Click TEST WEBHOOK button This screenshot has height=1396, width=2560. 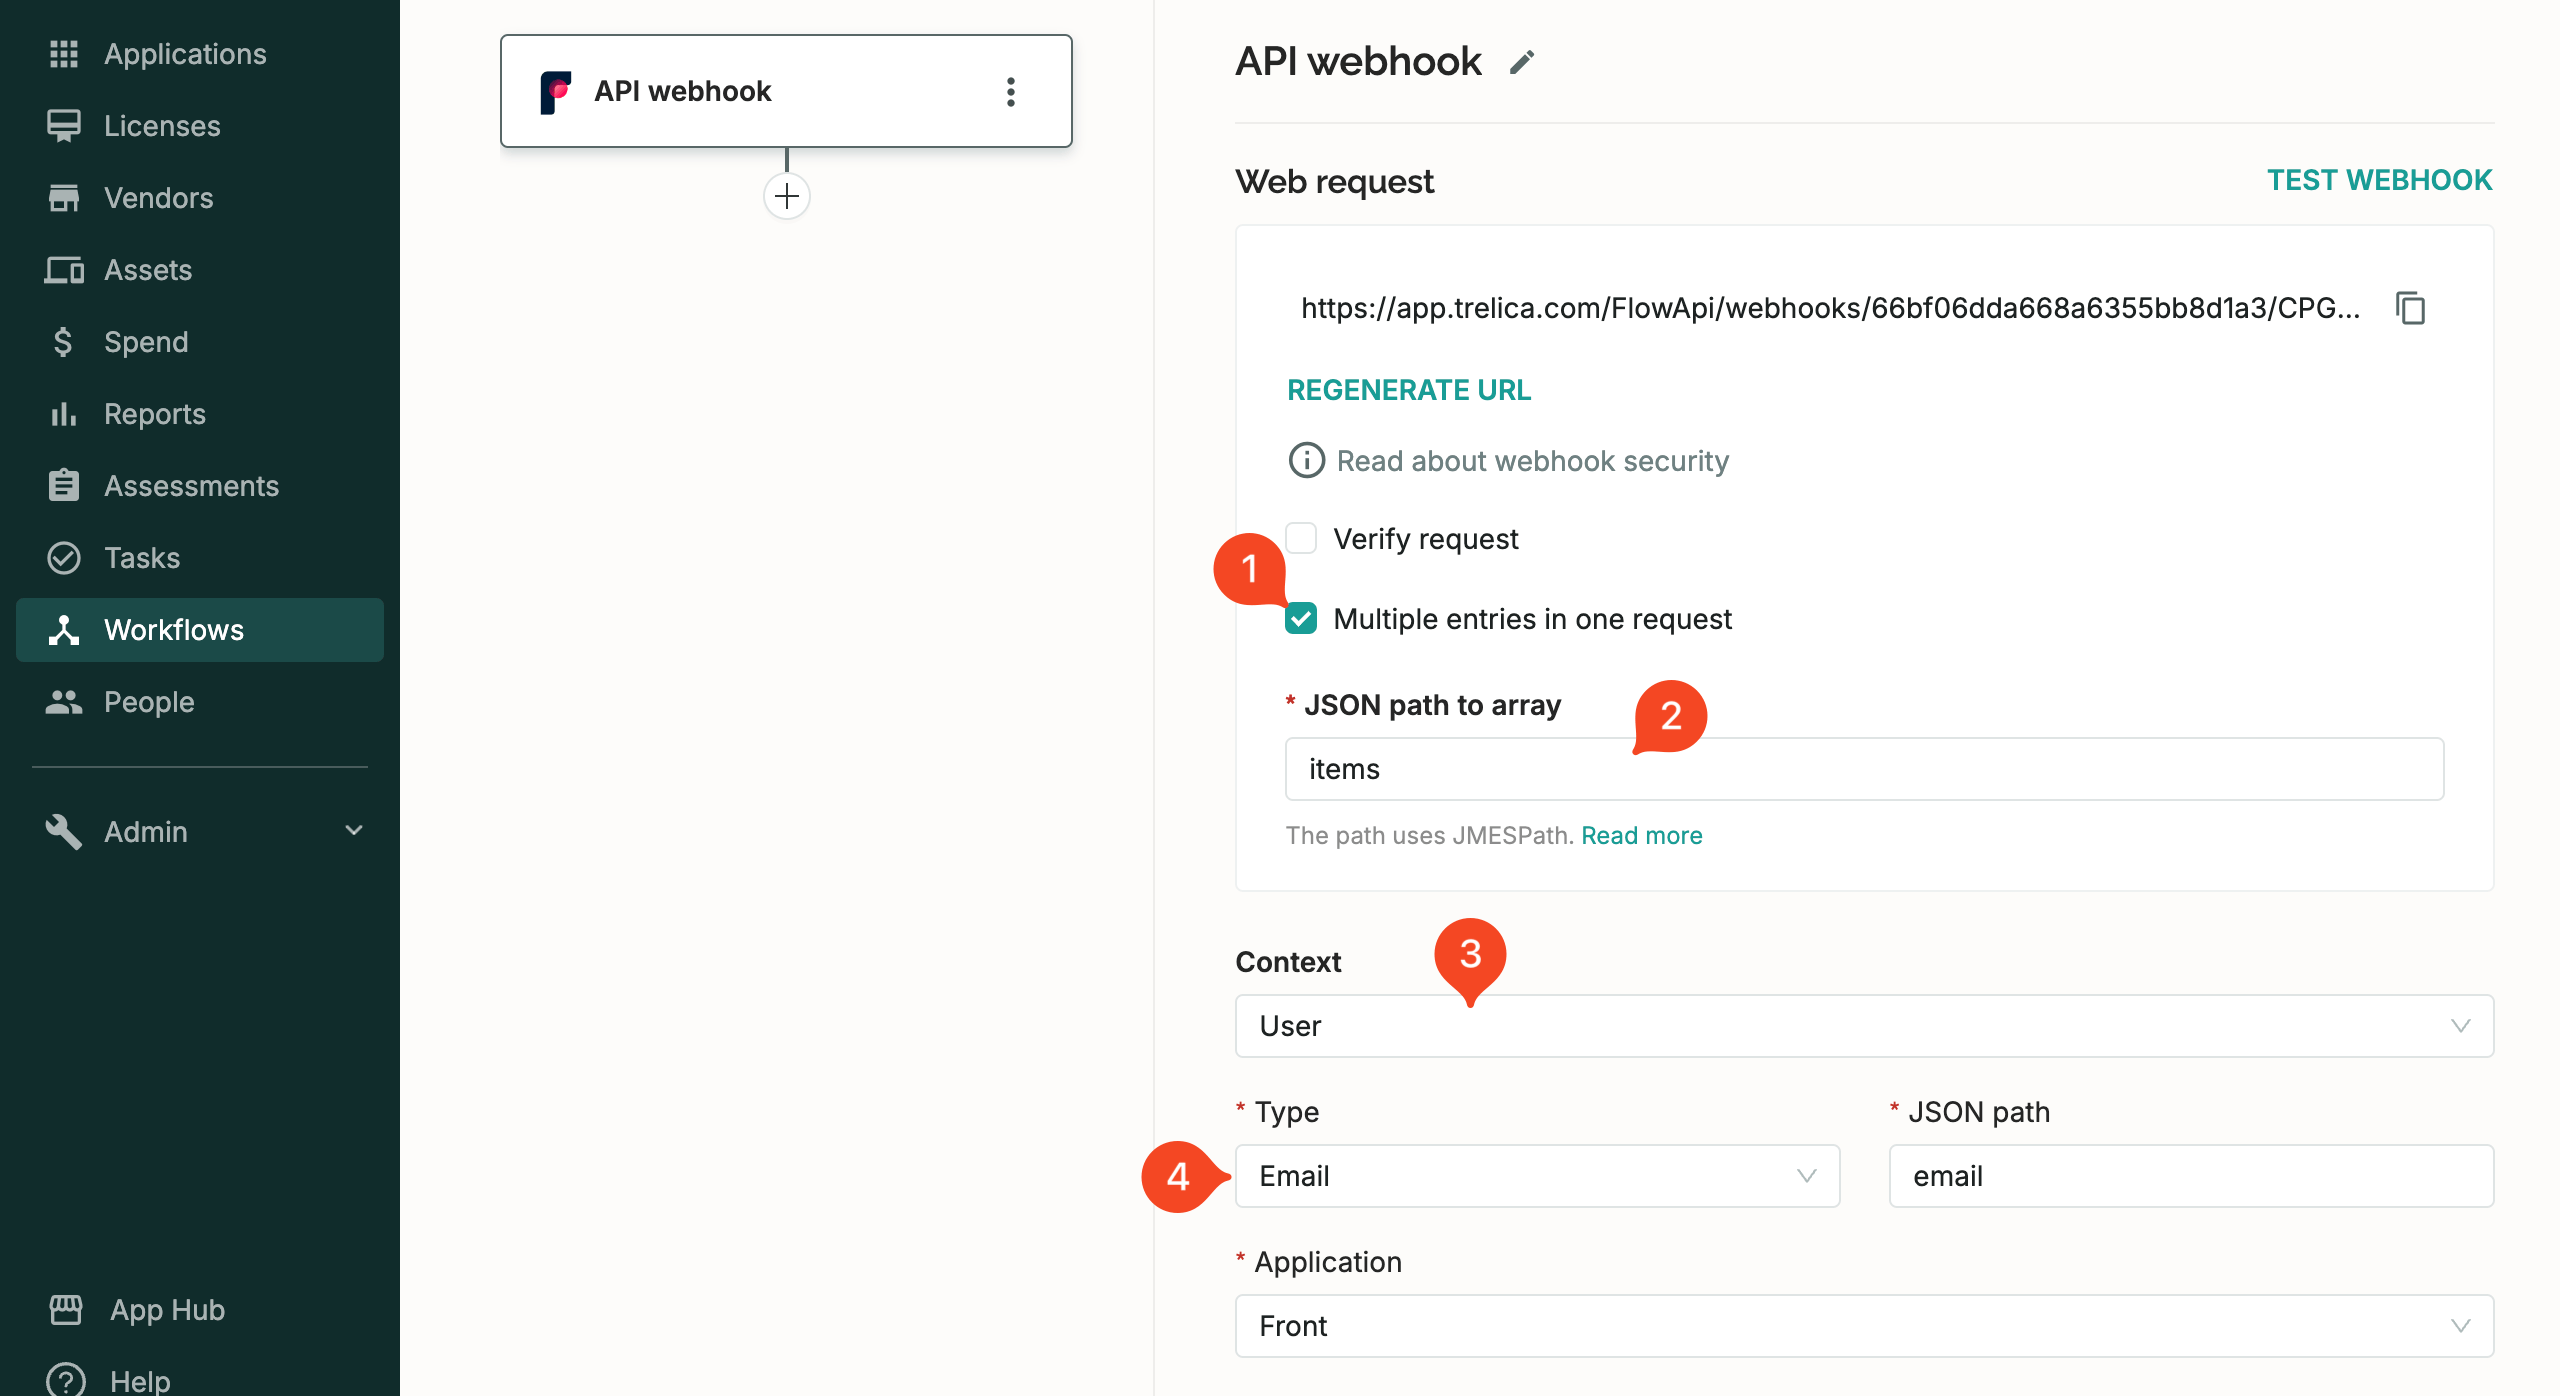pyautogui.click(x=2380, y=180)
